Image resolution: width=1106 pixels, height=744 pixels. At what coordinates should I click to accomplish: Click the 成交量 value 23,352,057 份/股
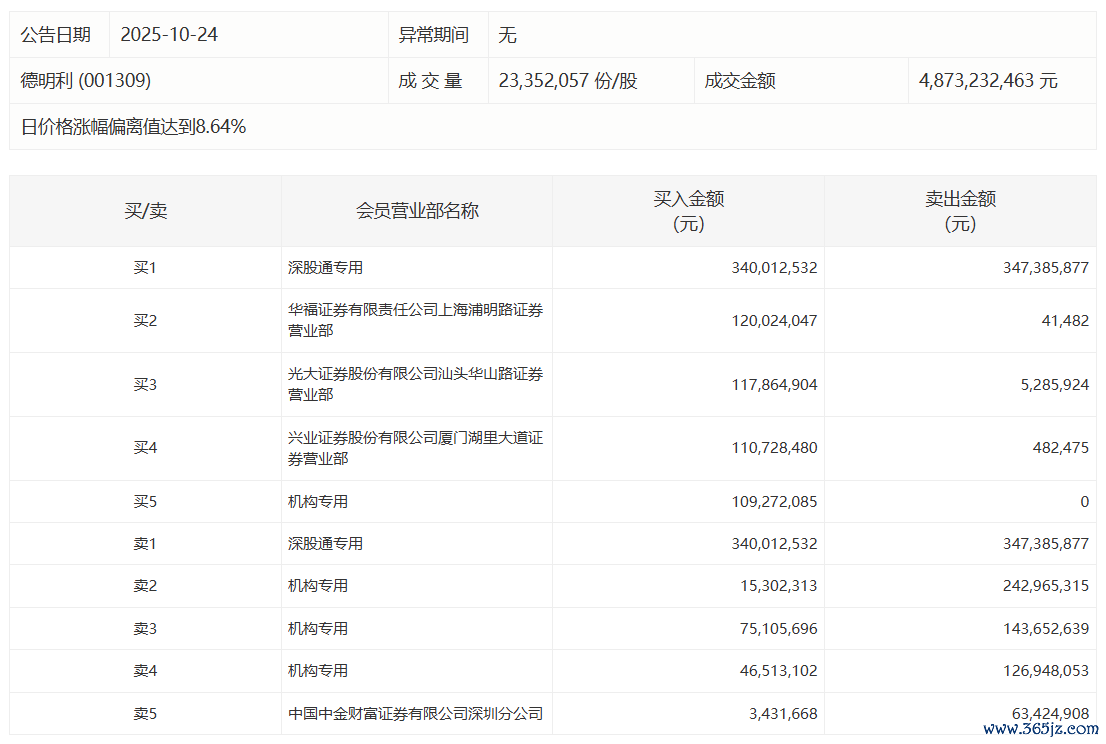point(567,81)
